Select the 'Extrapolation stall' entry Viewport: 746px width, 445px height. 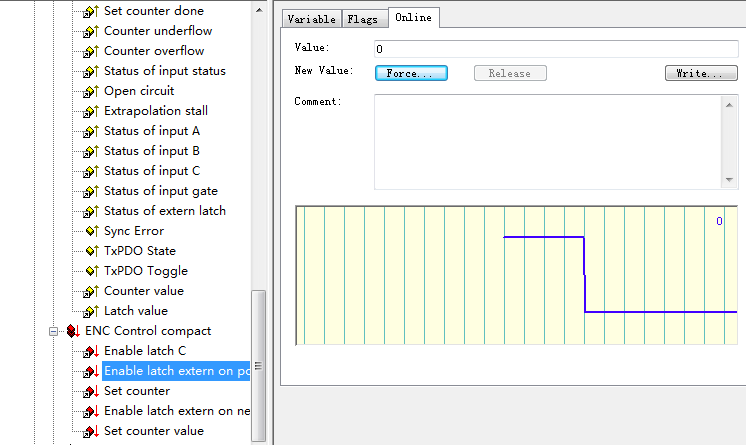[x=156, y=111]
